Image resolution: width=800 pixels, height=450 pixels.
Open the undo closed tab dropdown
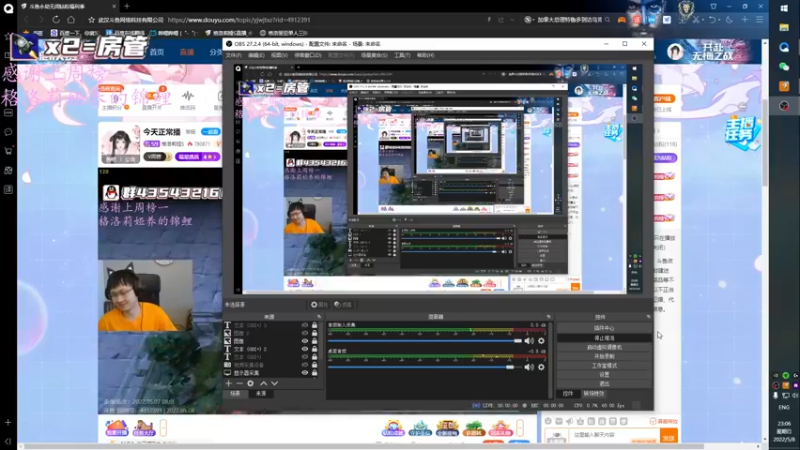coord(719,20)
